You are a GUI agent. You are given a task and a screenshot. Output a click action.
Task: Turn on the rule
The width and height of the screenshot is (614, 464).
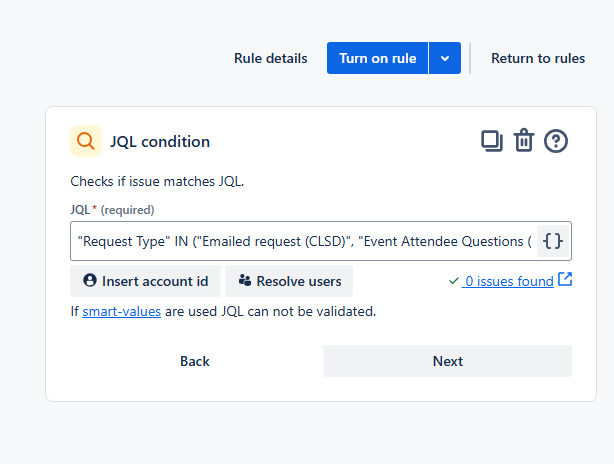pyautogui.click(x=377, y=58)
